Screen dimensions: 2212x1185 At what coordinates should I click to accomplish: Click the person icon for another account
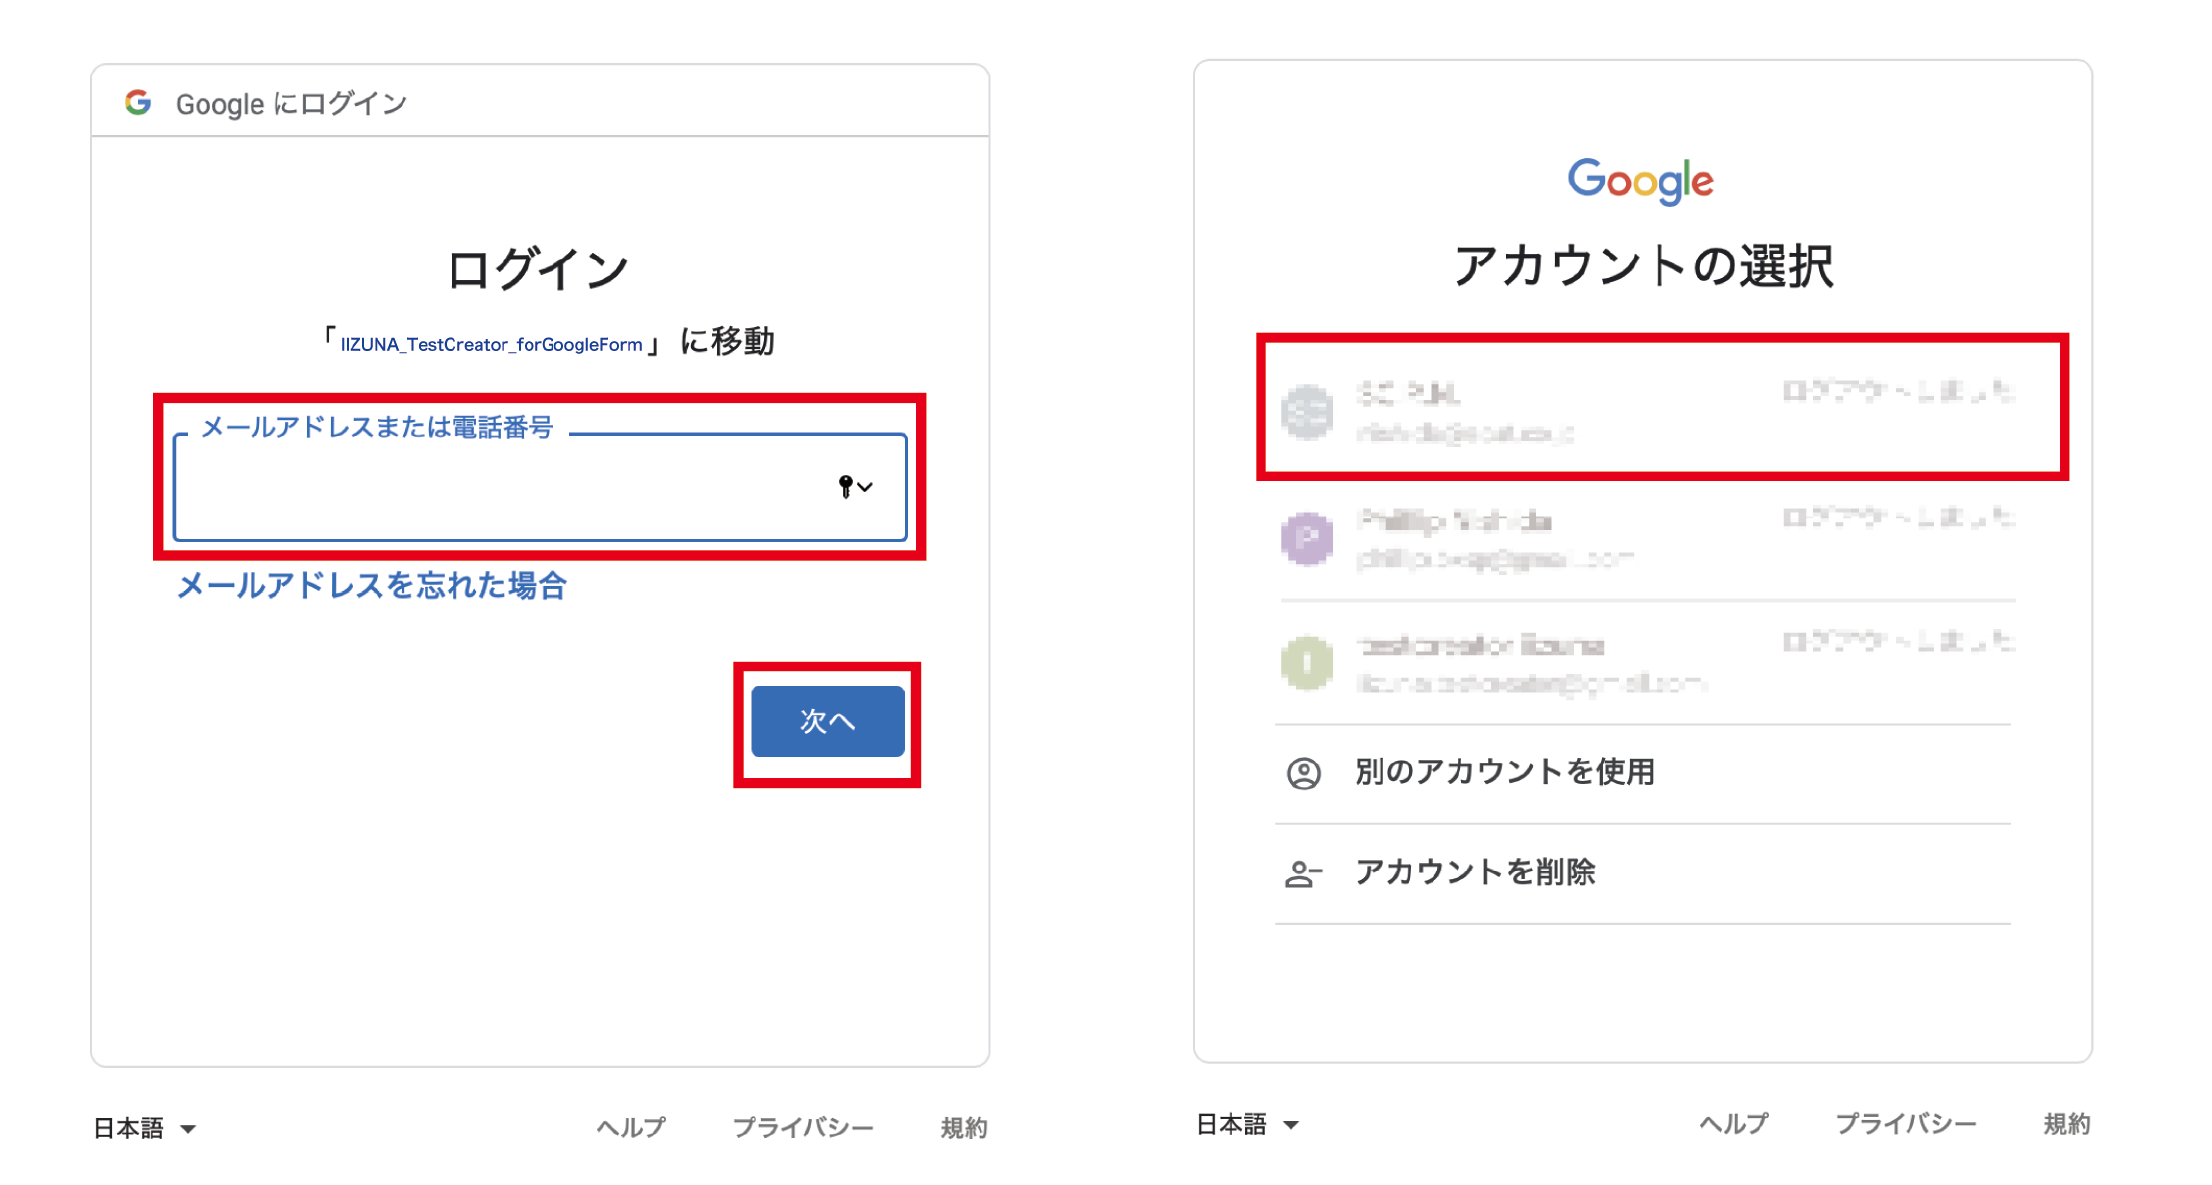point(1303,773)
